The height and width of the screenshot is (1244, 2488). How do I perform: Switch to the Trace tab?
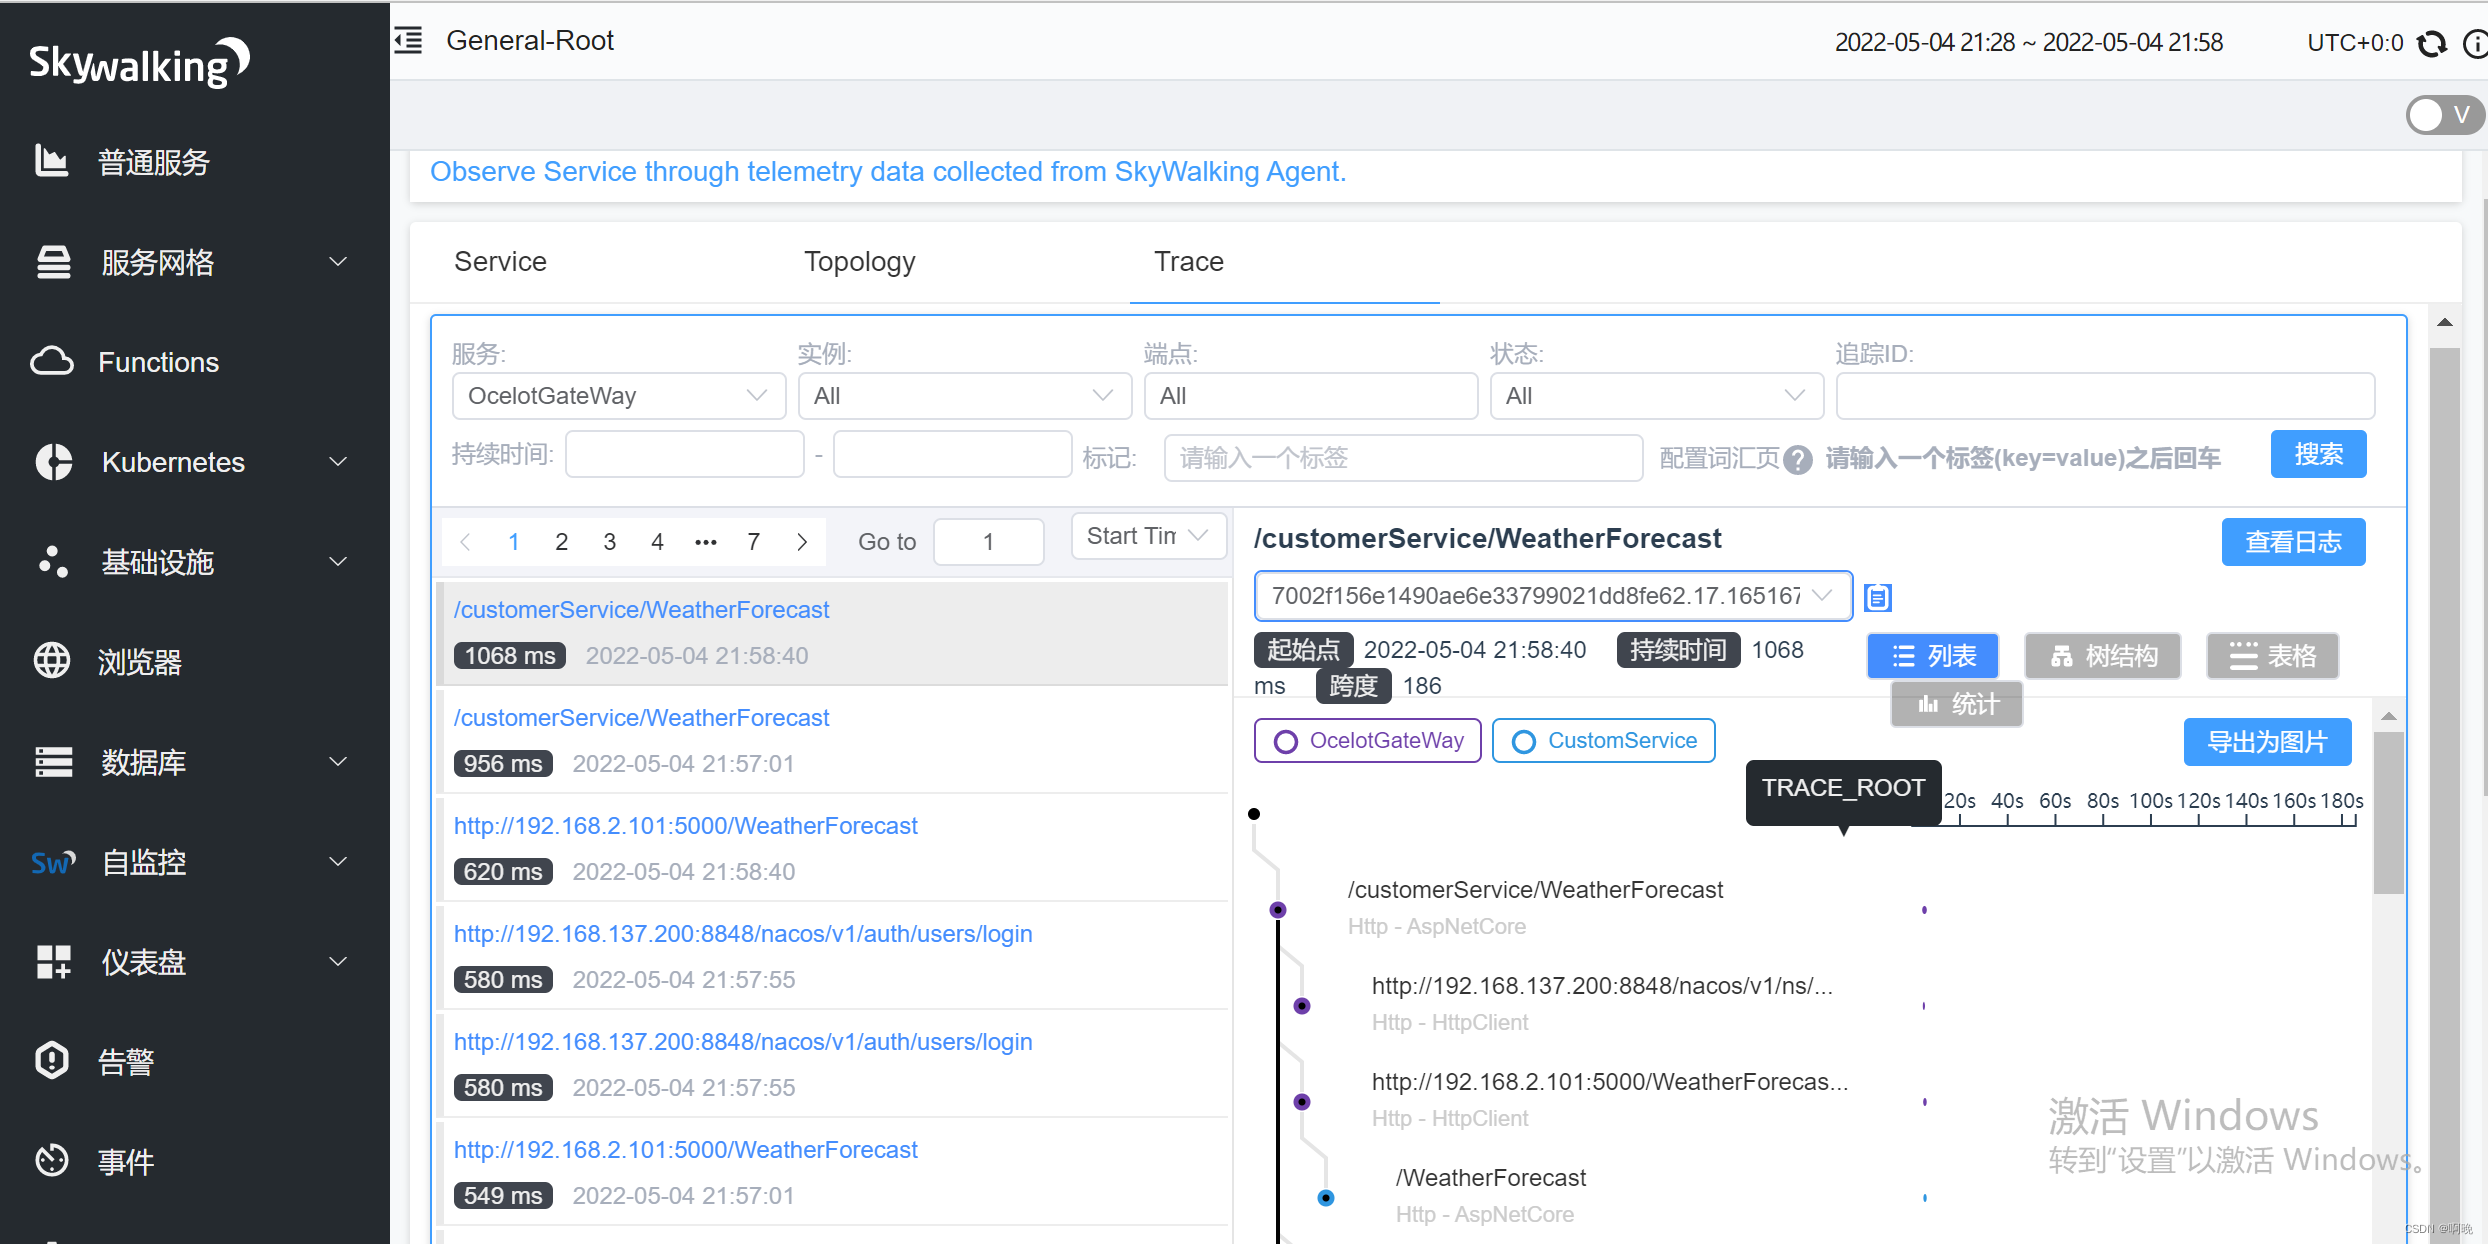(1189, 262)
